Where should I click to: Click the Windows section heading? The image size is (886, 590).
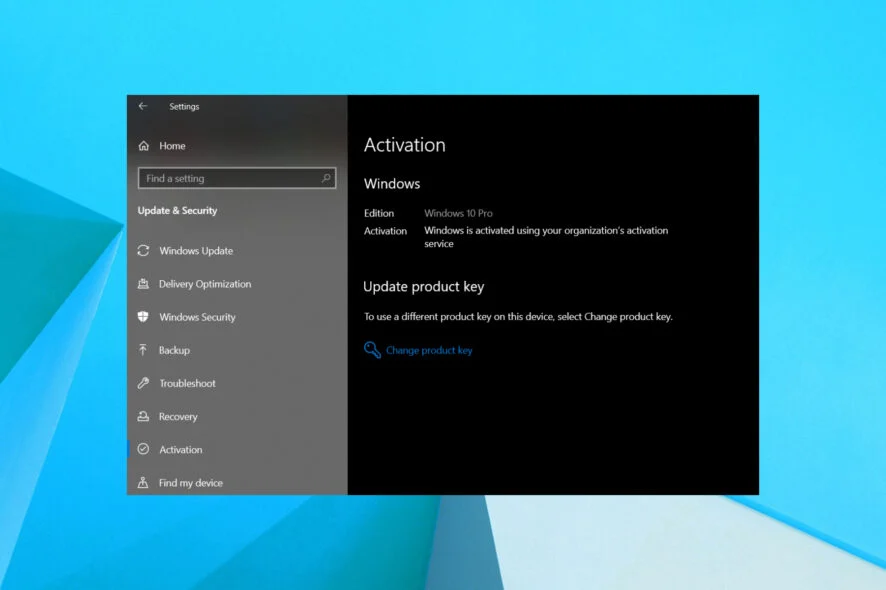392,184
